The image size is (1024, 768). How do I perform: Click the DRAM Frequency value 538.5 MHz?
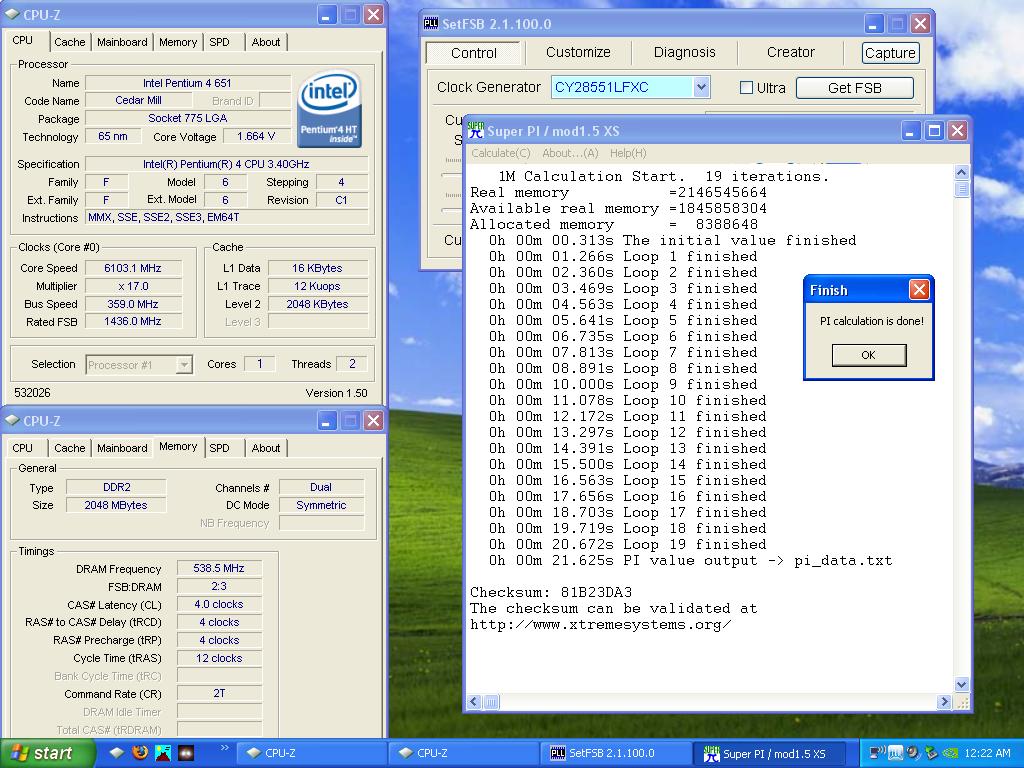click(219, 568)
